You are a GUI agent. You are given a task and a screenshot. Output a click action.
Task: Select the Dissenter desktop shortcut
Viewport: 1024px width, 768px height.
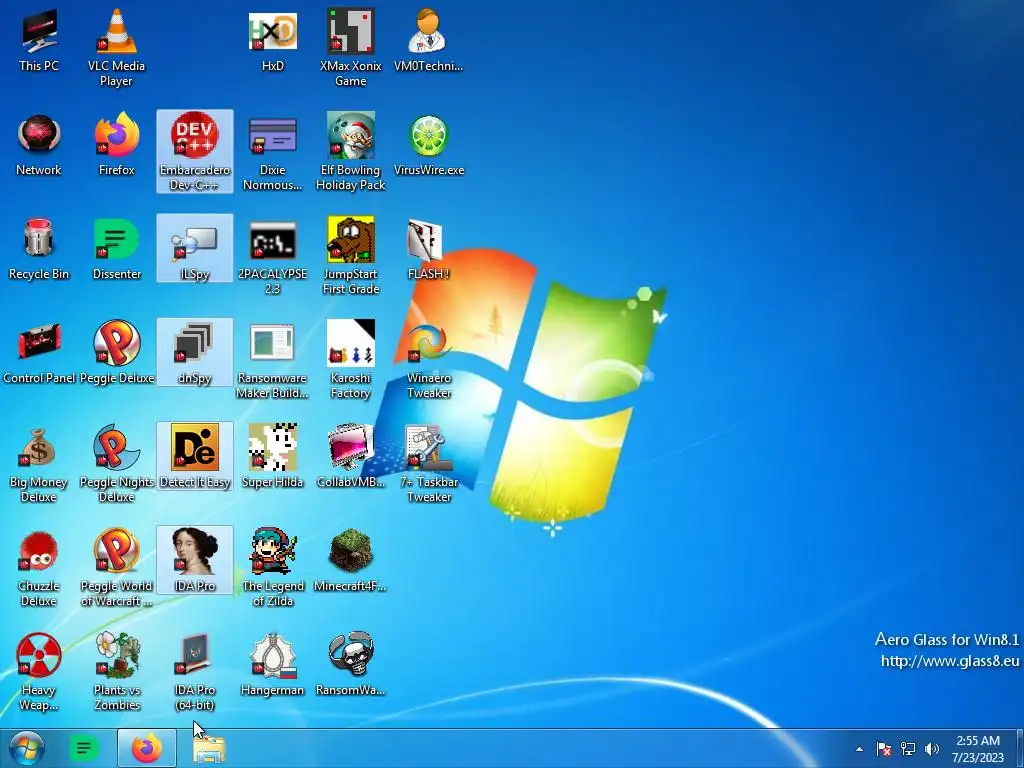pyautogui.click(x=116, y=249)
